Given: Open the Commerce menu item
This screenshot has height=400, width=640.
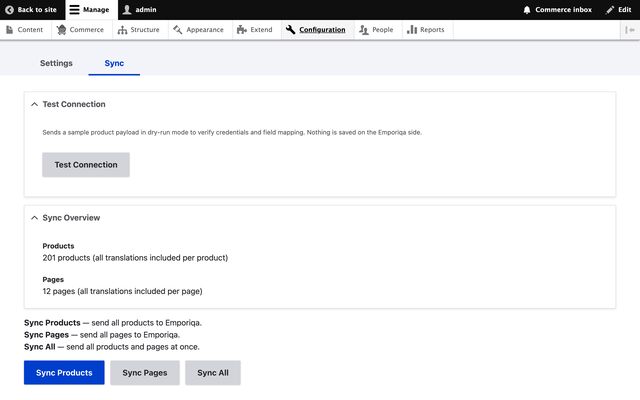Looking at the screenshot, I should (x=87, y=30).
